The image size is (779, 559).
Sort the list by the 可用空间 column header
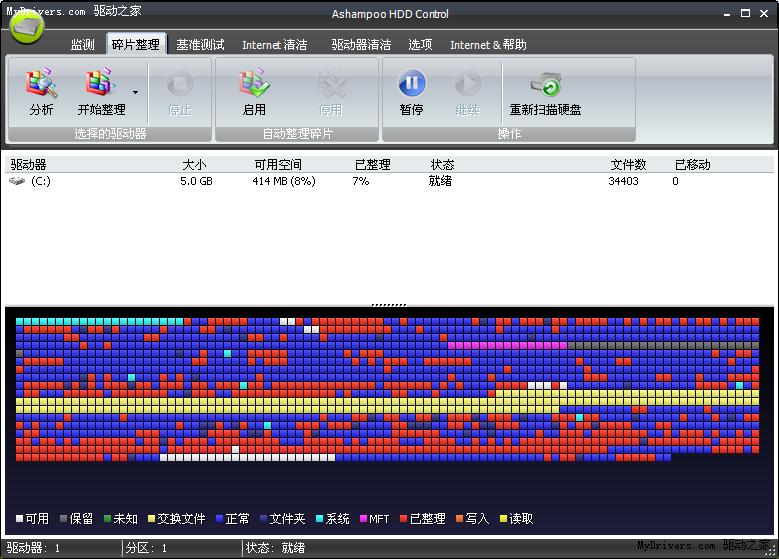click(277, 164)
